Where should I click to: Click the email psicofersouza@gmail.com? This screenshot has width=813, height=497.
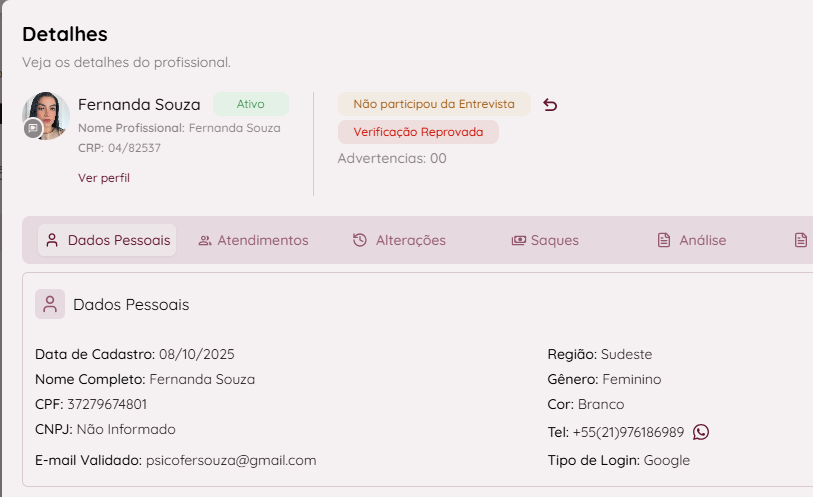[x=231, y=460]
